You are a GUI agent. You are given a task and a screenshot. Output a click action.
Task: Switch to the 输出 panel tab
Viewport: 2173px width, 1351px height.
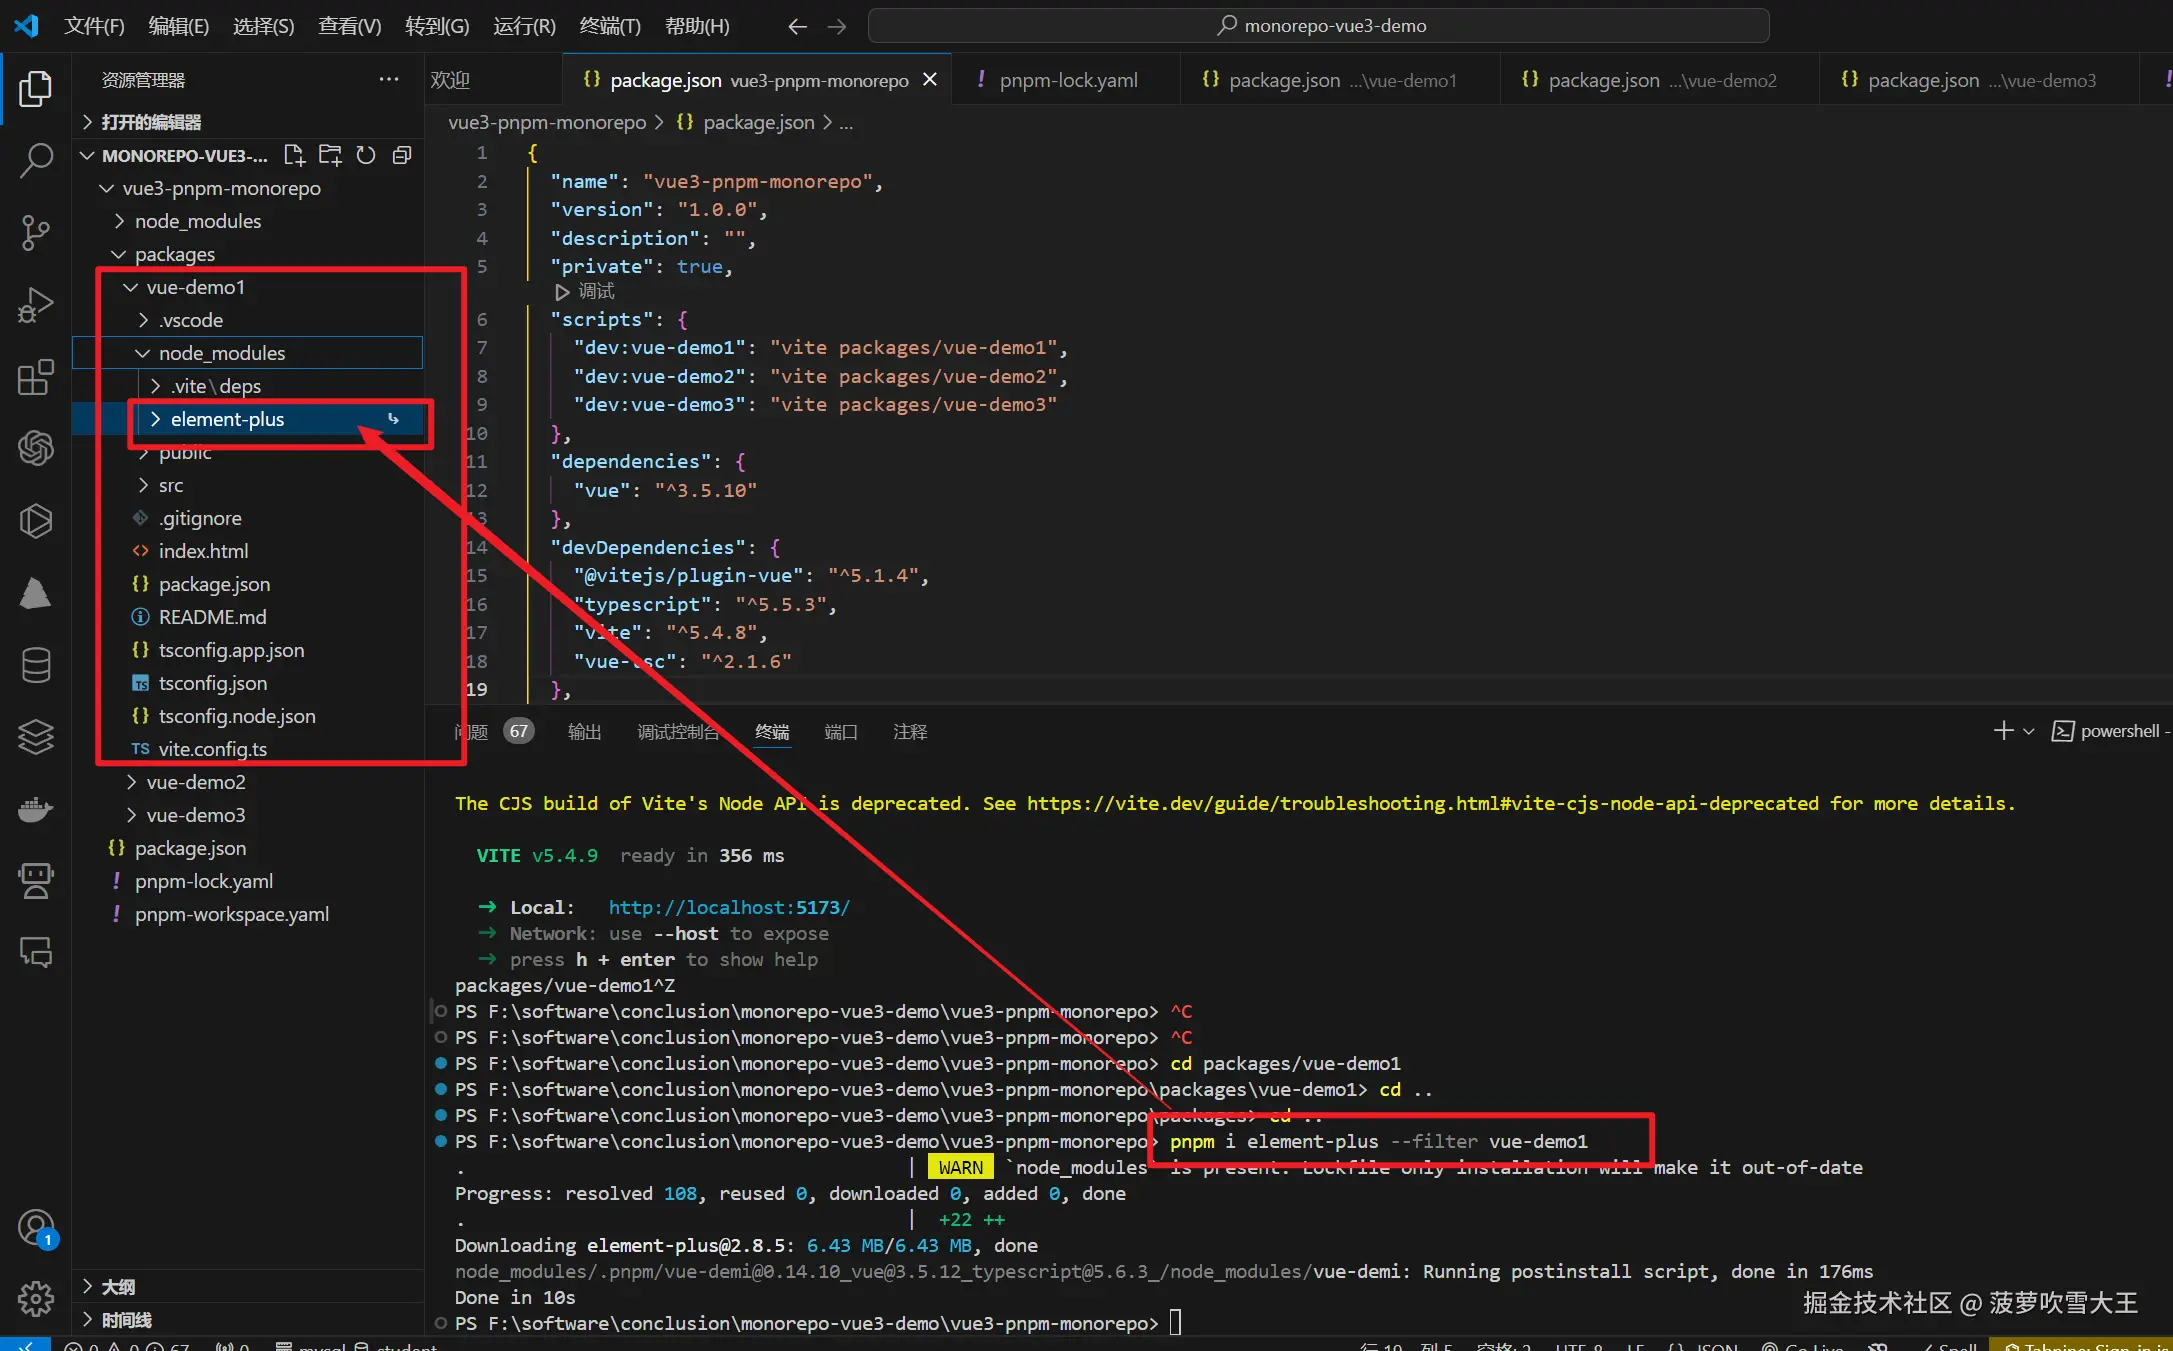tap(584, 732)
